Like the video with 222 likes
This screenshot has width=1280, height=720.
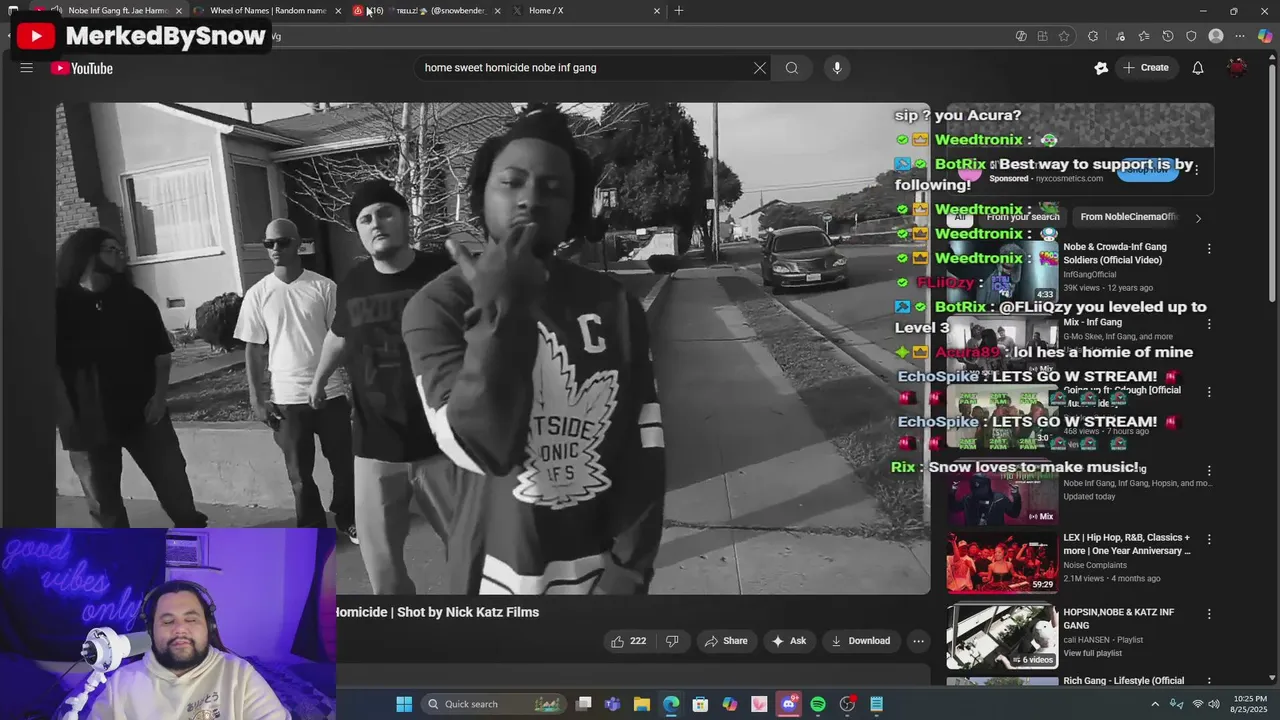(628, 641)
